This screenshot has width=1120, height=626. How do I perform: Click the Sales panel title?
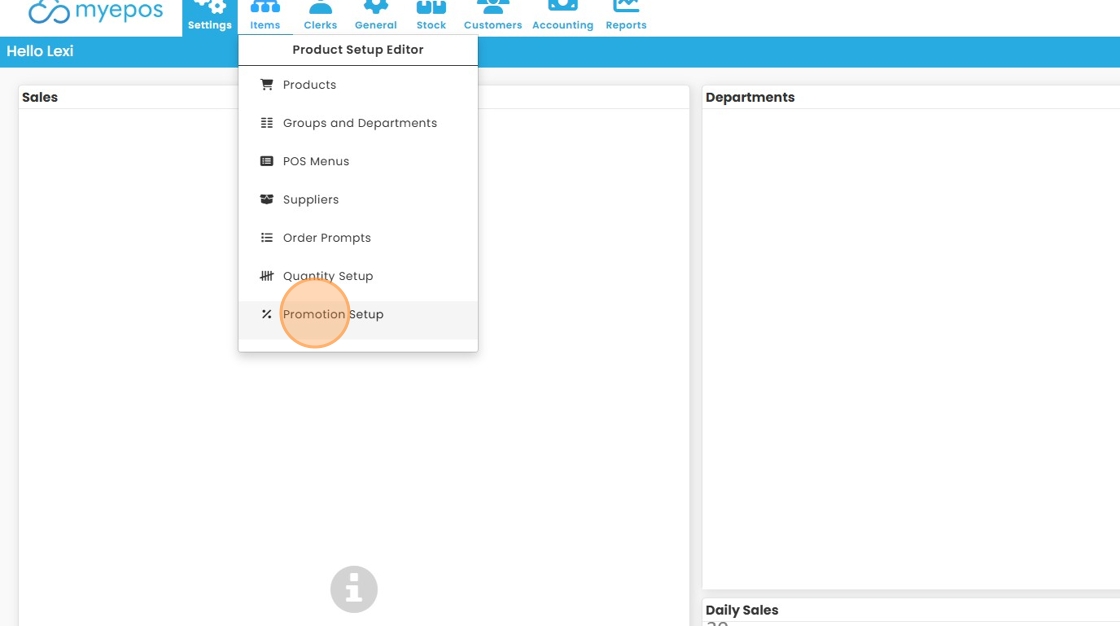point(39,97)
